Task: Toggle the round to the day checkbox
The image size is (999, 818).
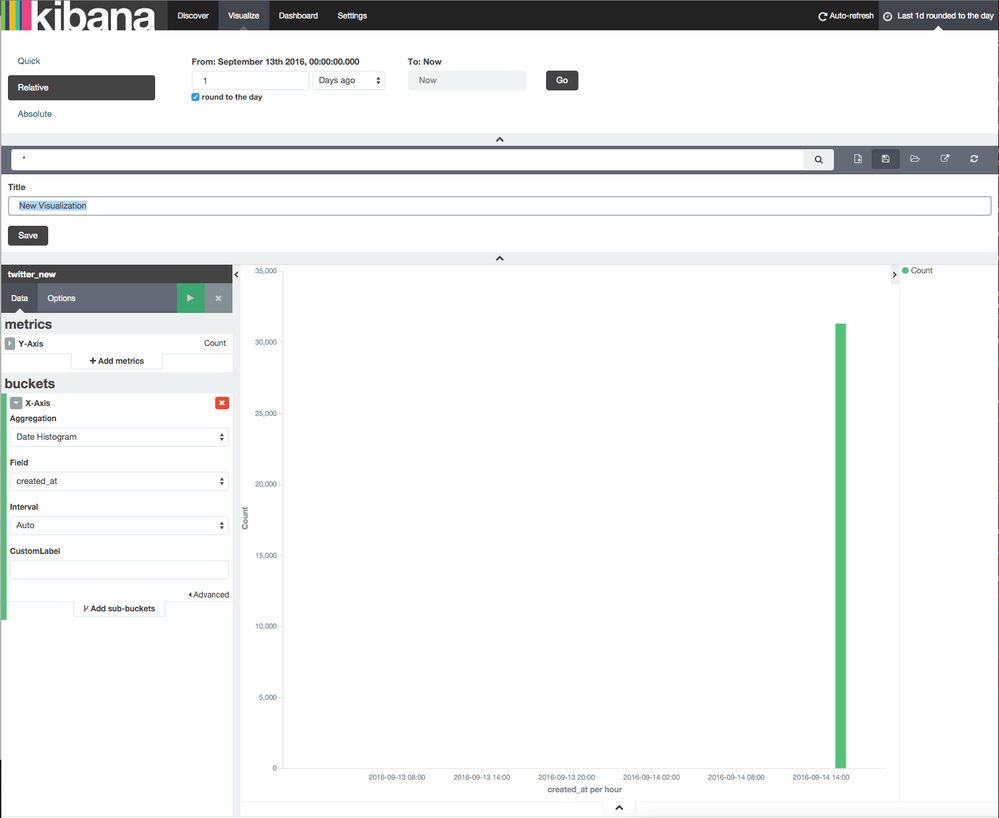Action: 195,97
